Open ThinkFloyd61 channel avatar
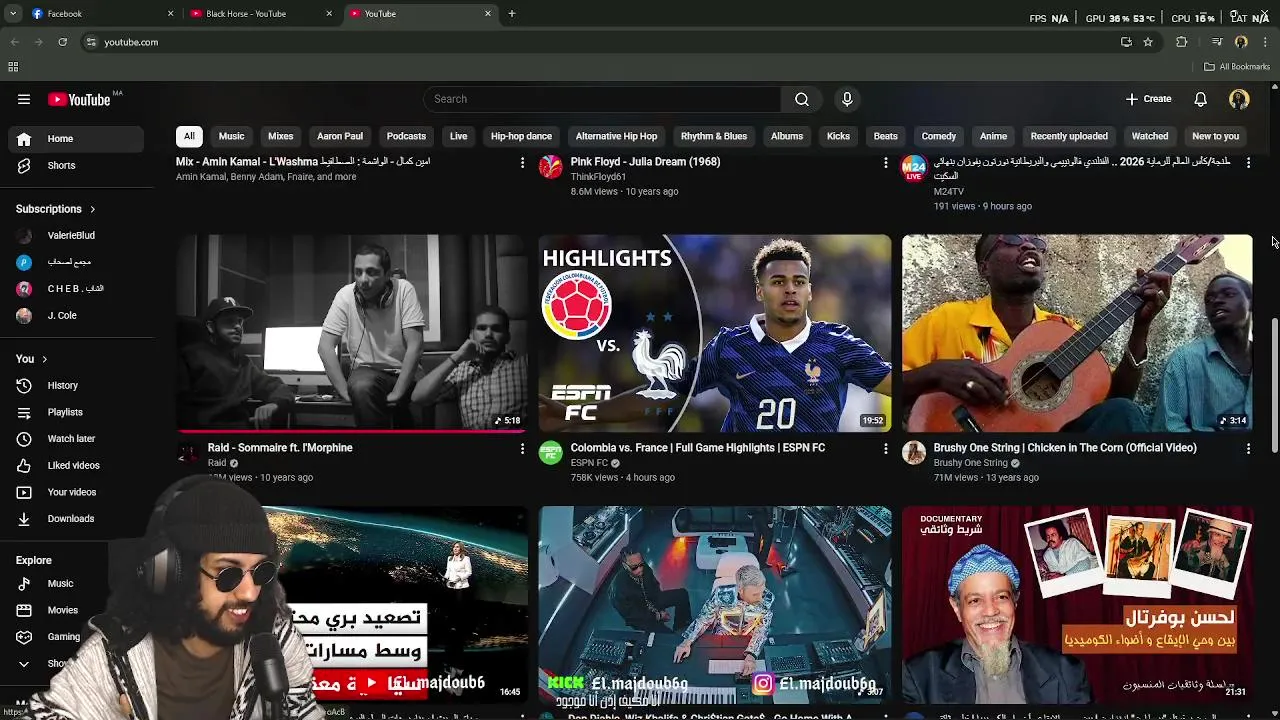The width and height of the screenshot is (1280, 720). (551, 167)
